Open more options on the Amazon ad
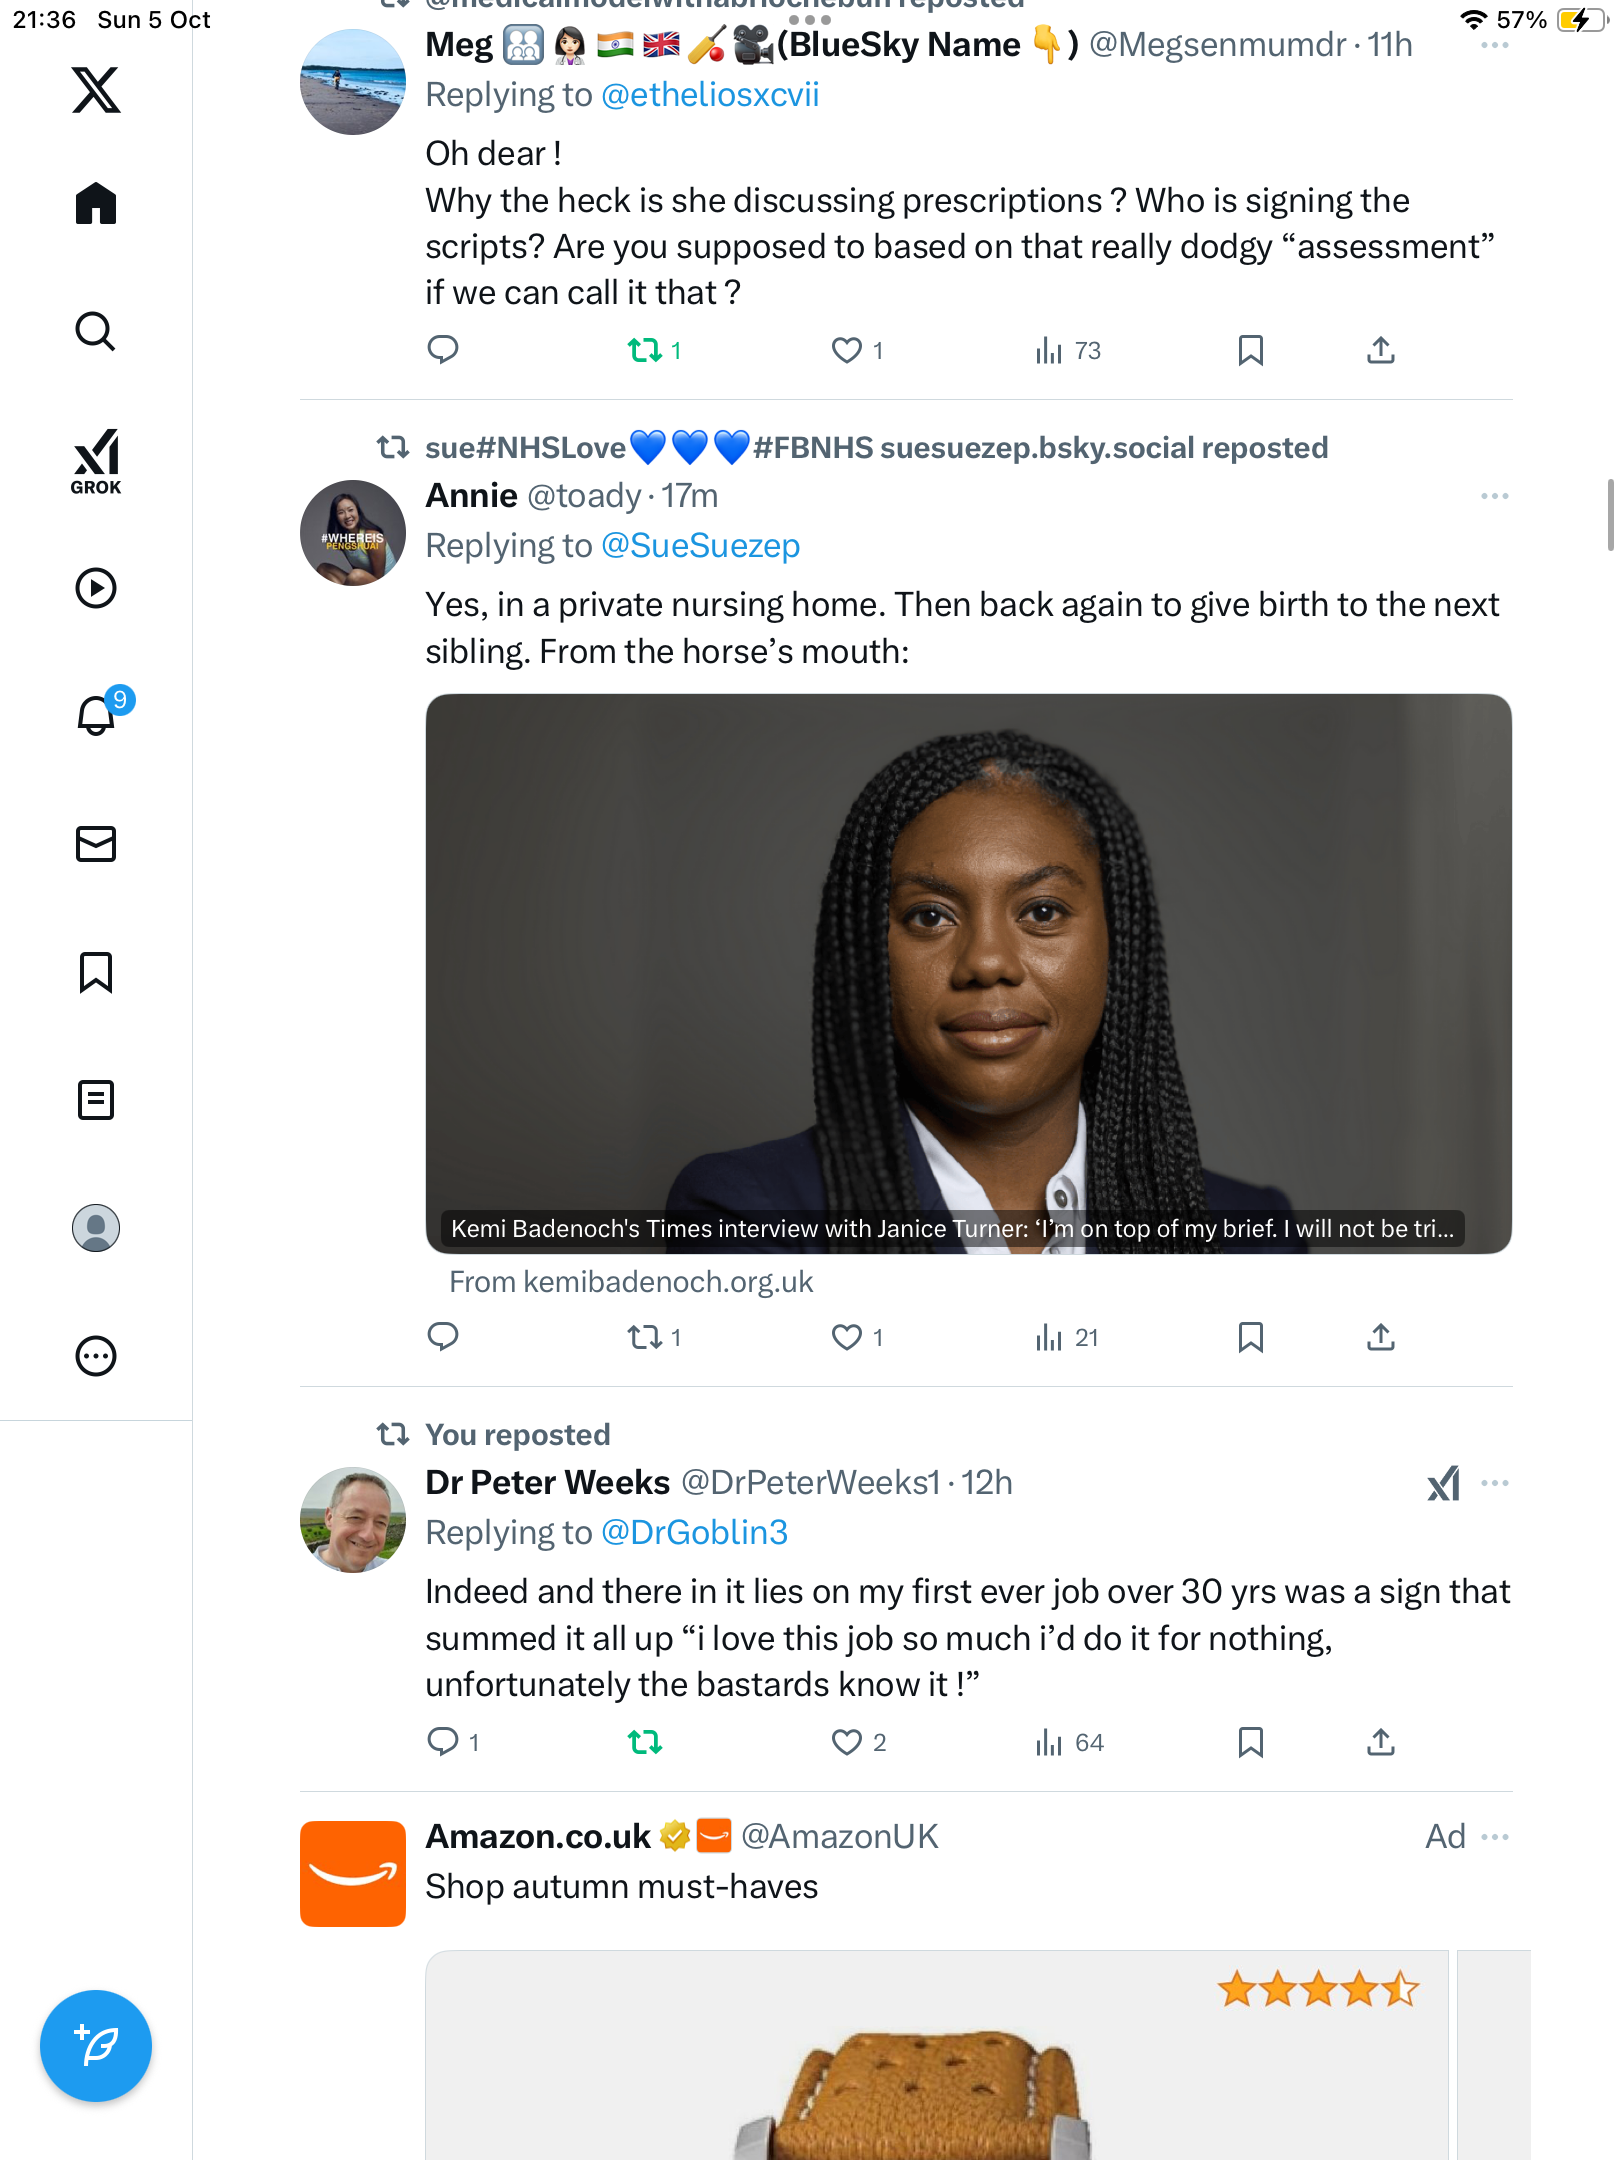The image size is (1620, 2160). pos(1494,1837)
